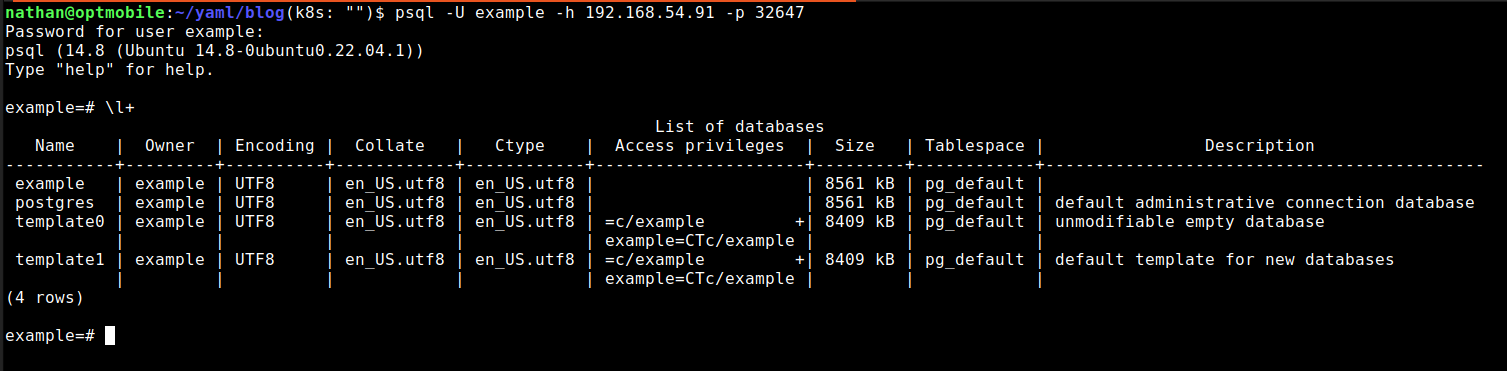This screenshot has height=371, width=1507.
Task: Click the '8561 kB' size in postgres row
Action: (860, 203)
